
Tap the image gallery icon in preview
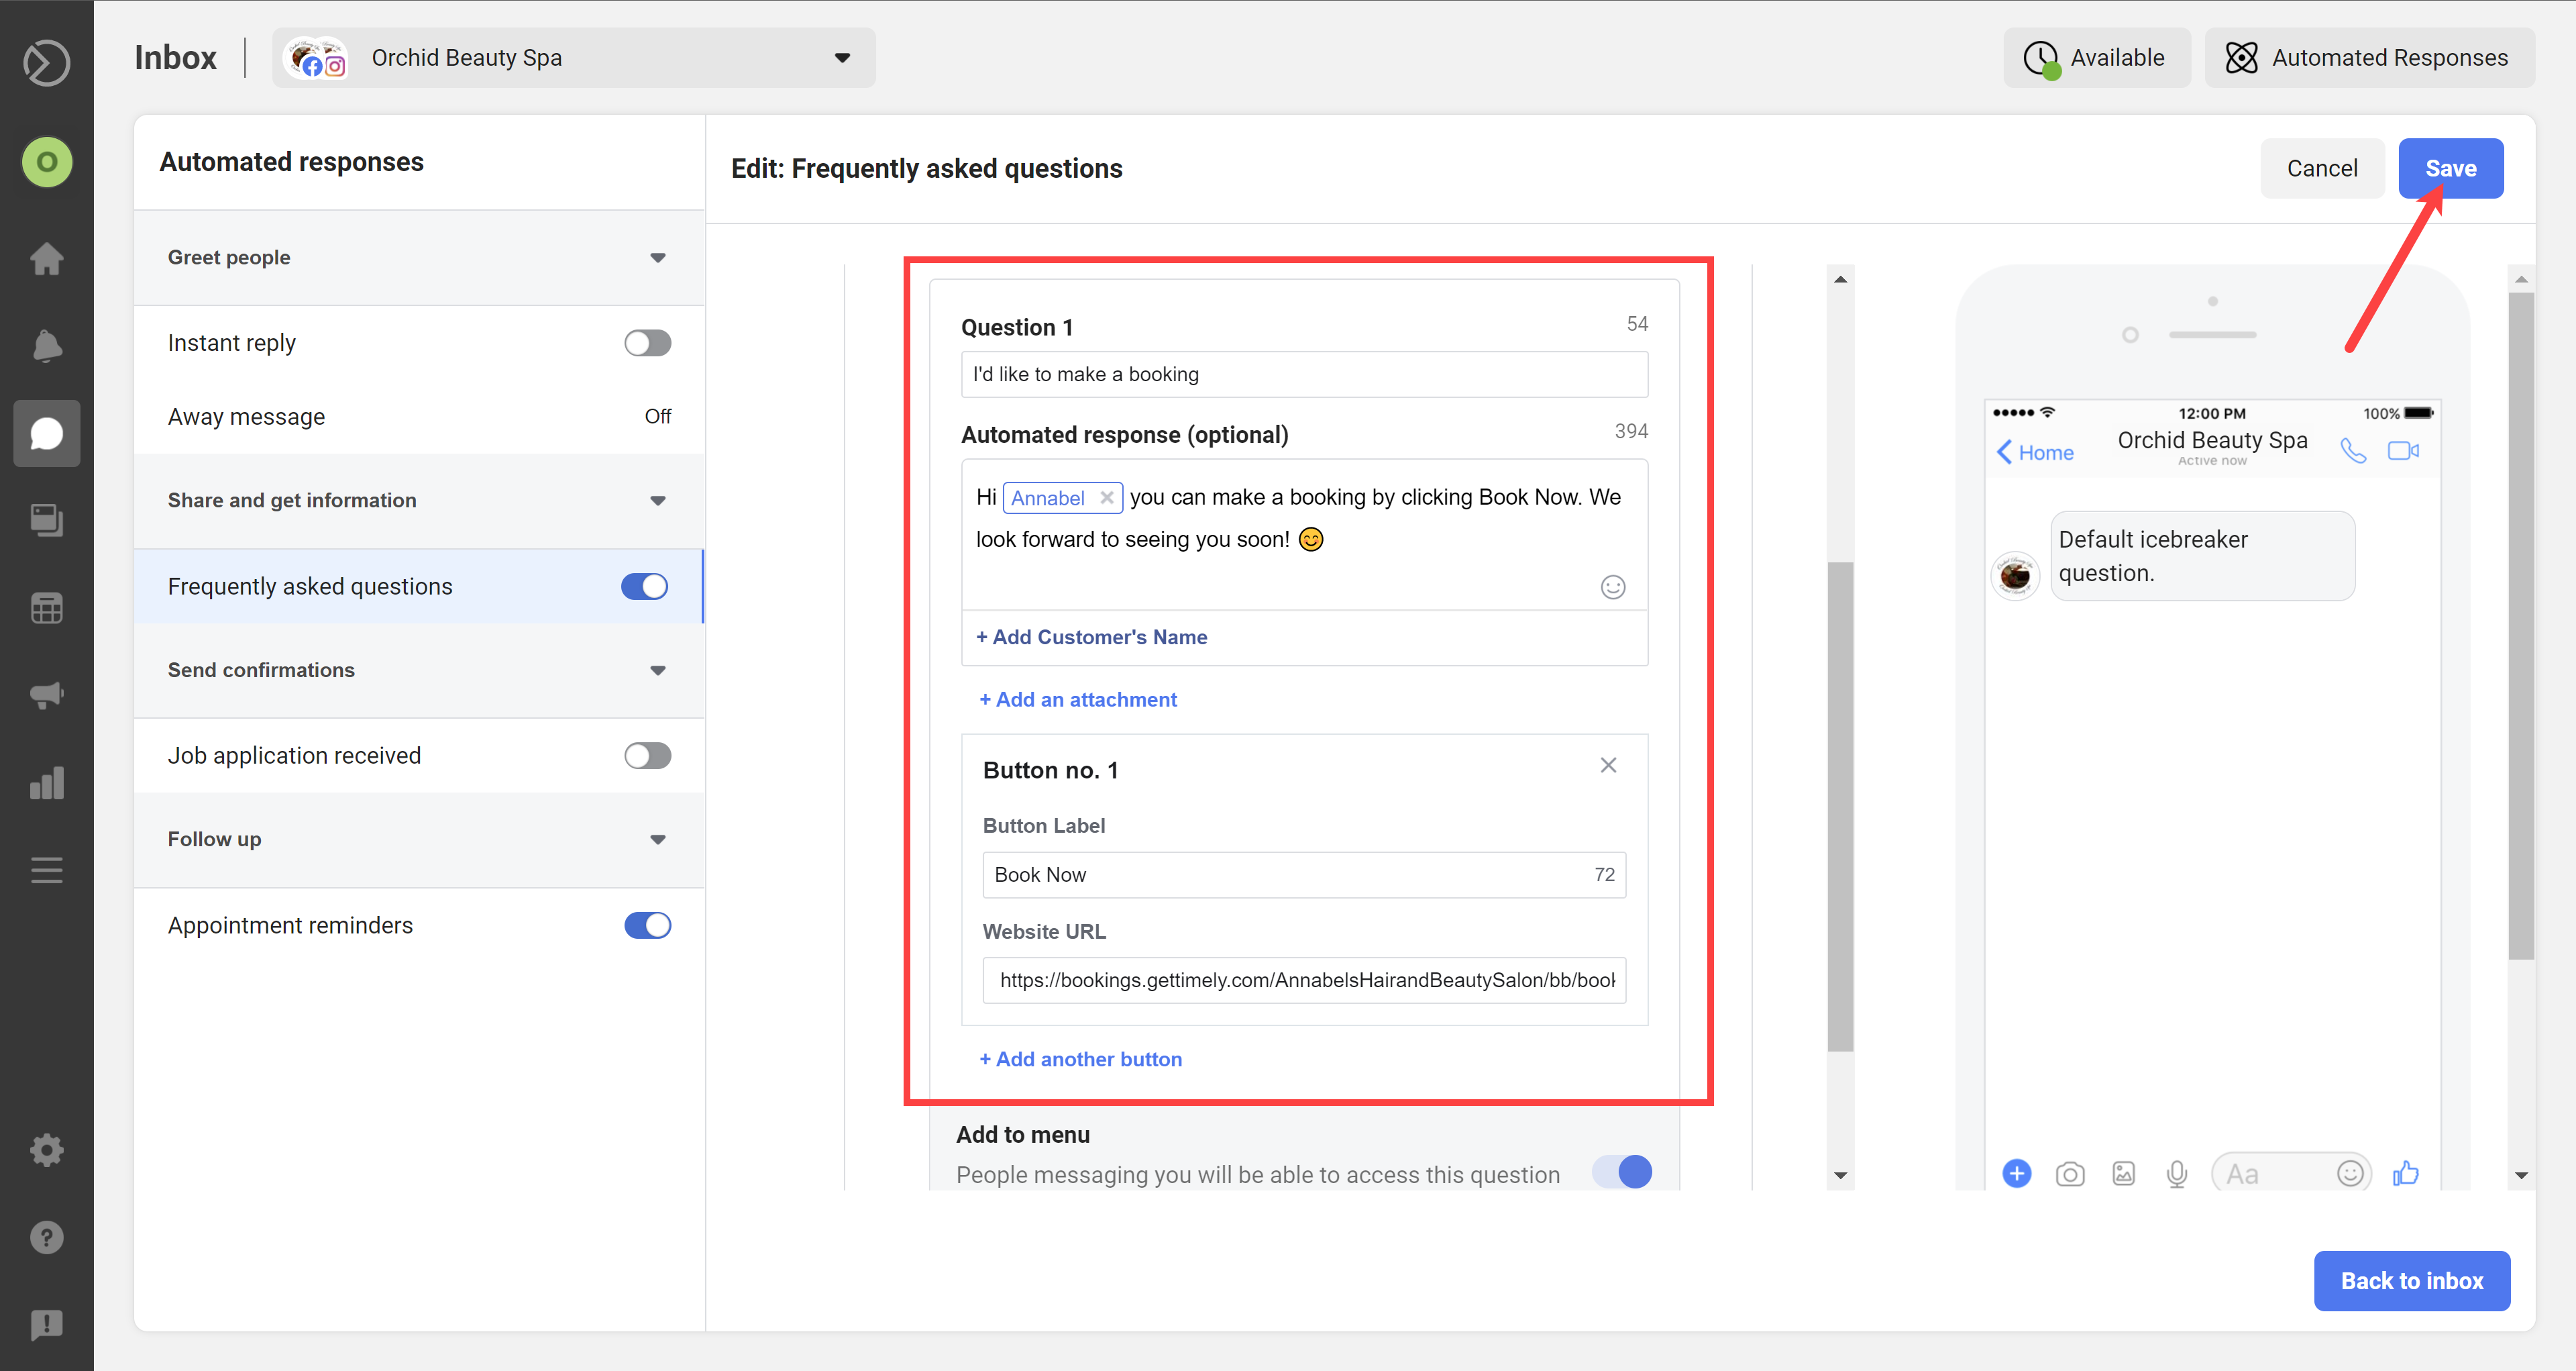(2123, 1173)
